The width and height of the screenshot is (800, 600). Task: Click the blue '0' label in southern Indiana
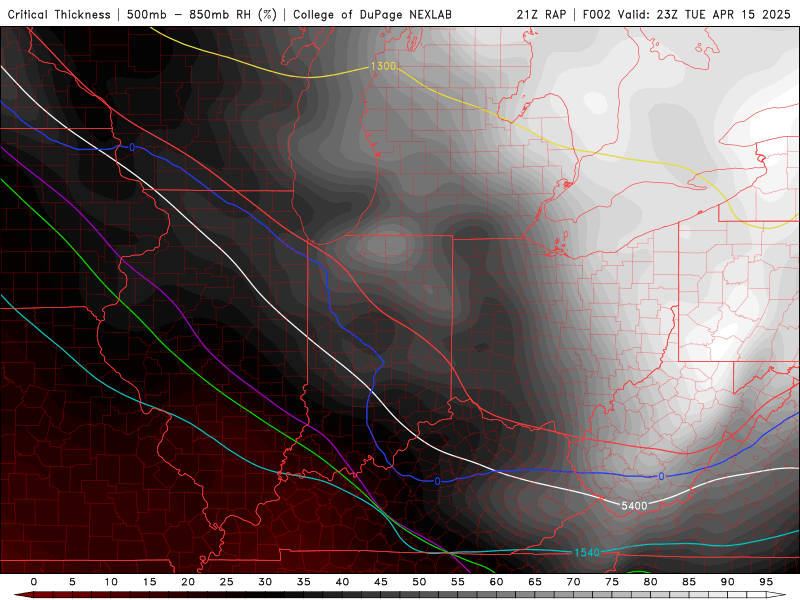[x=437, y=481]
